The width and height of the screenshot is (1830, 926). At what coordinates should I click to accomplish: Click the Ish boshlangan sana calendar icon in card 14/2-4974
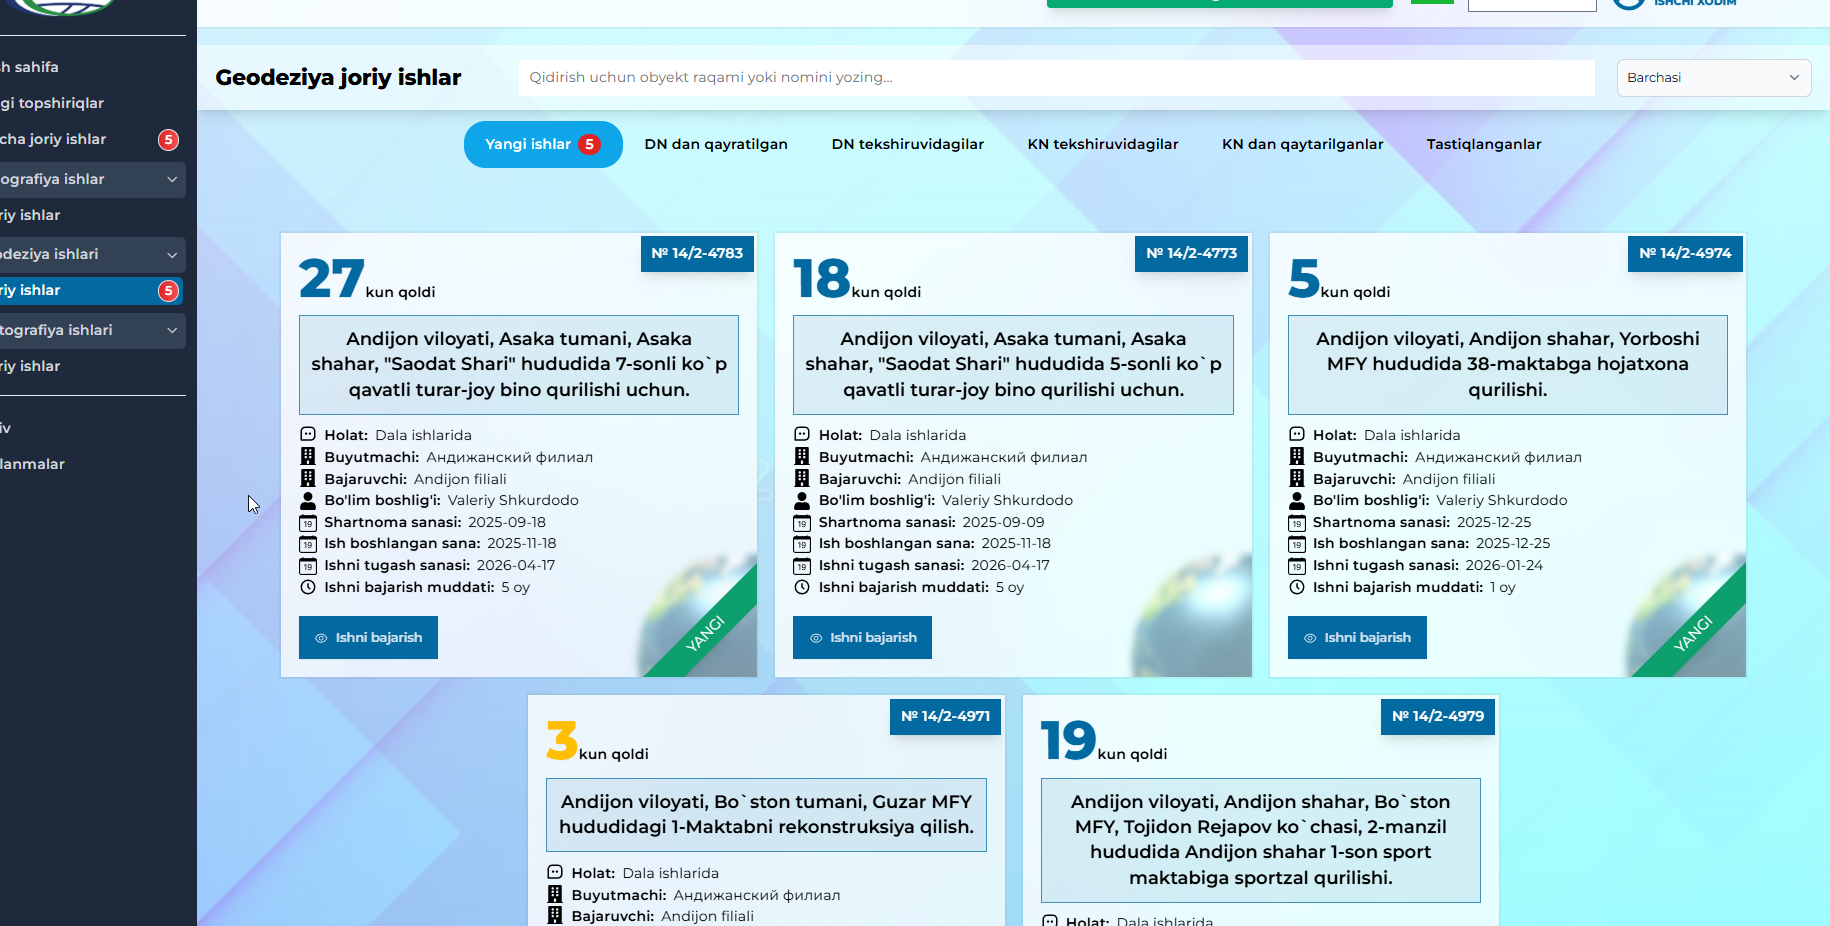coord(1297,544)
